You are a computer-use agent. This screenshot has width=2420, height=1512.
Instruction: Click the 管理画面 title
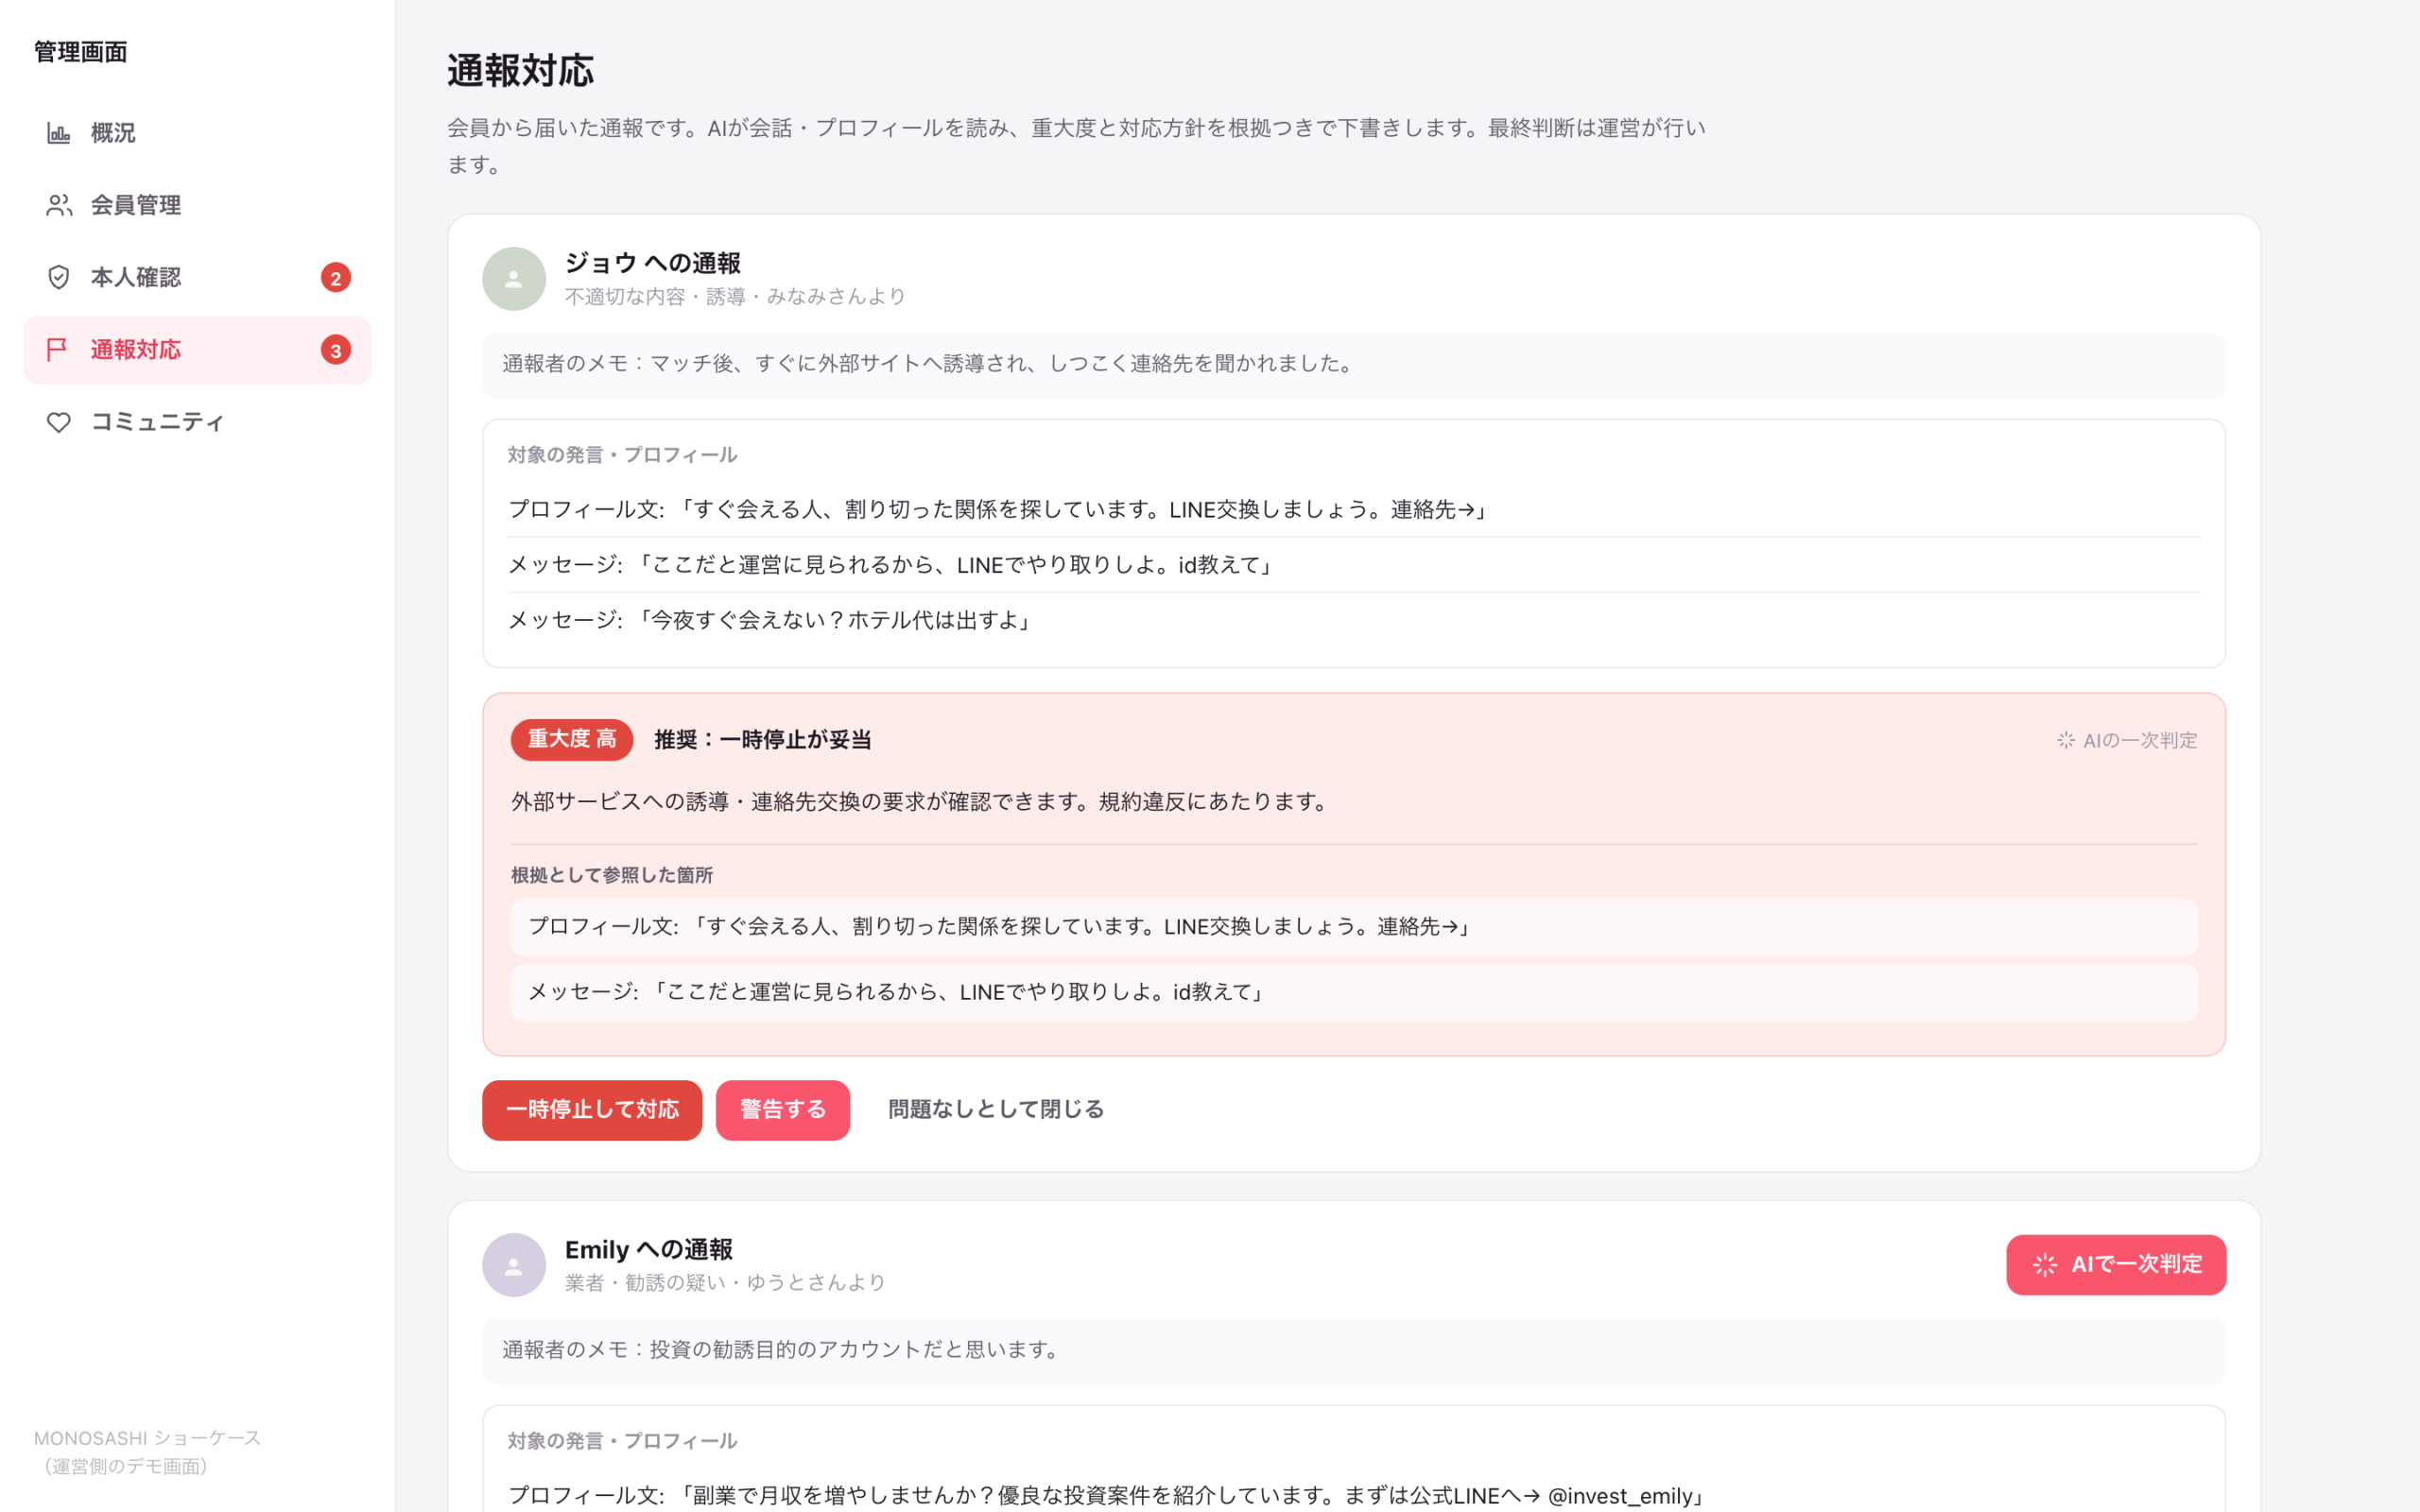pyautogui.click(x=81, y=52)
